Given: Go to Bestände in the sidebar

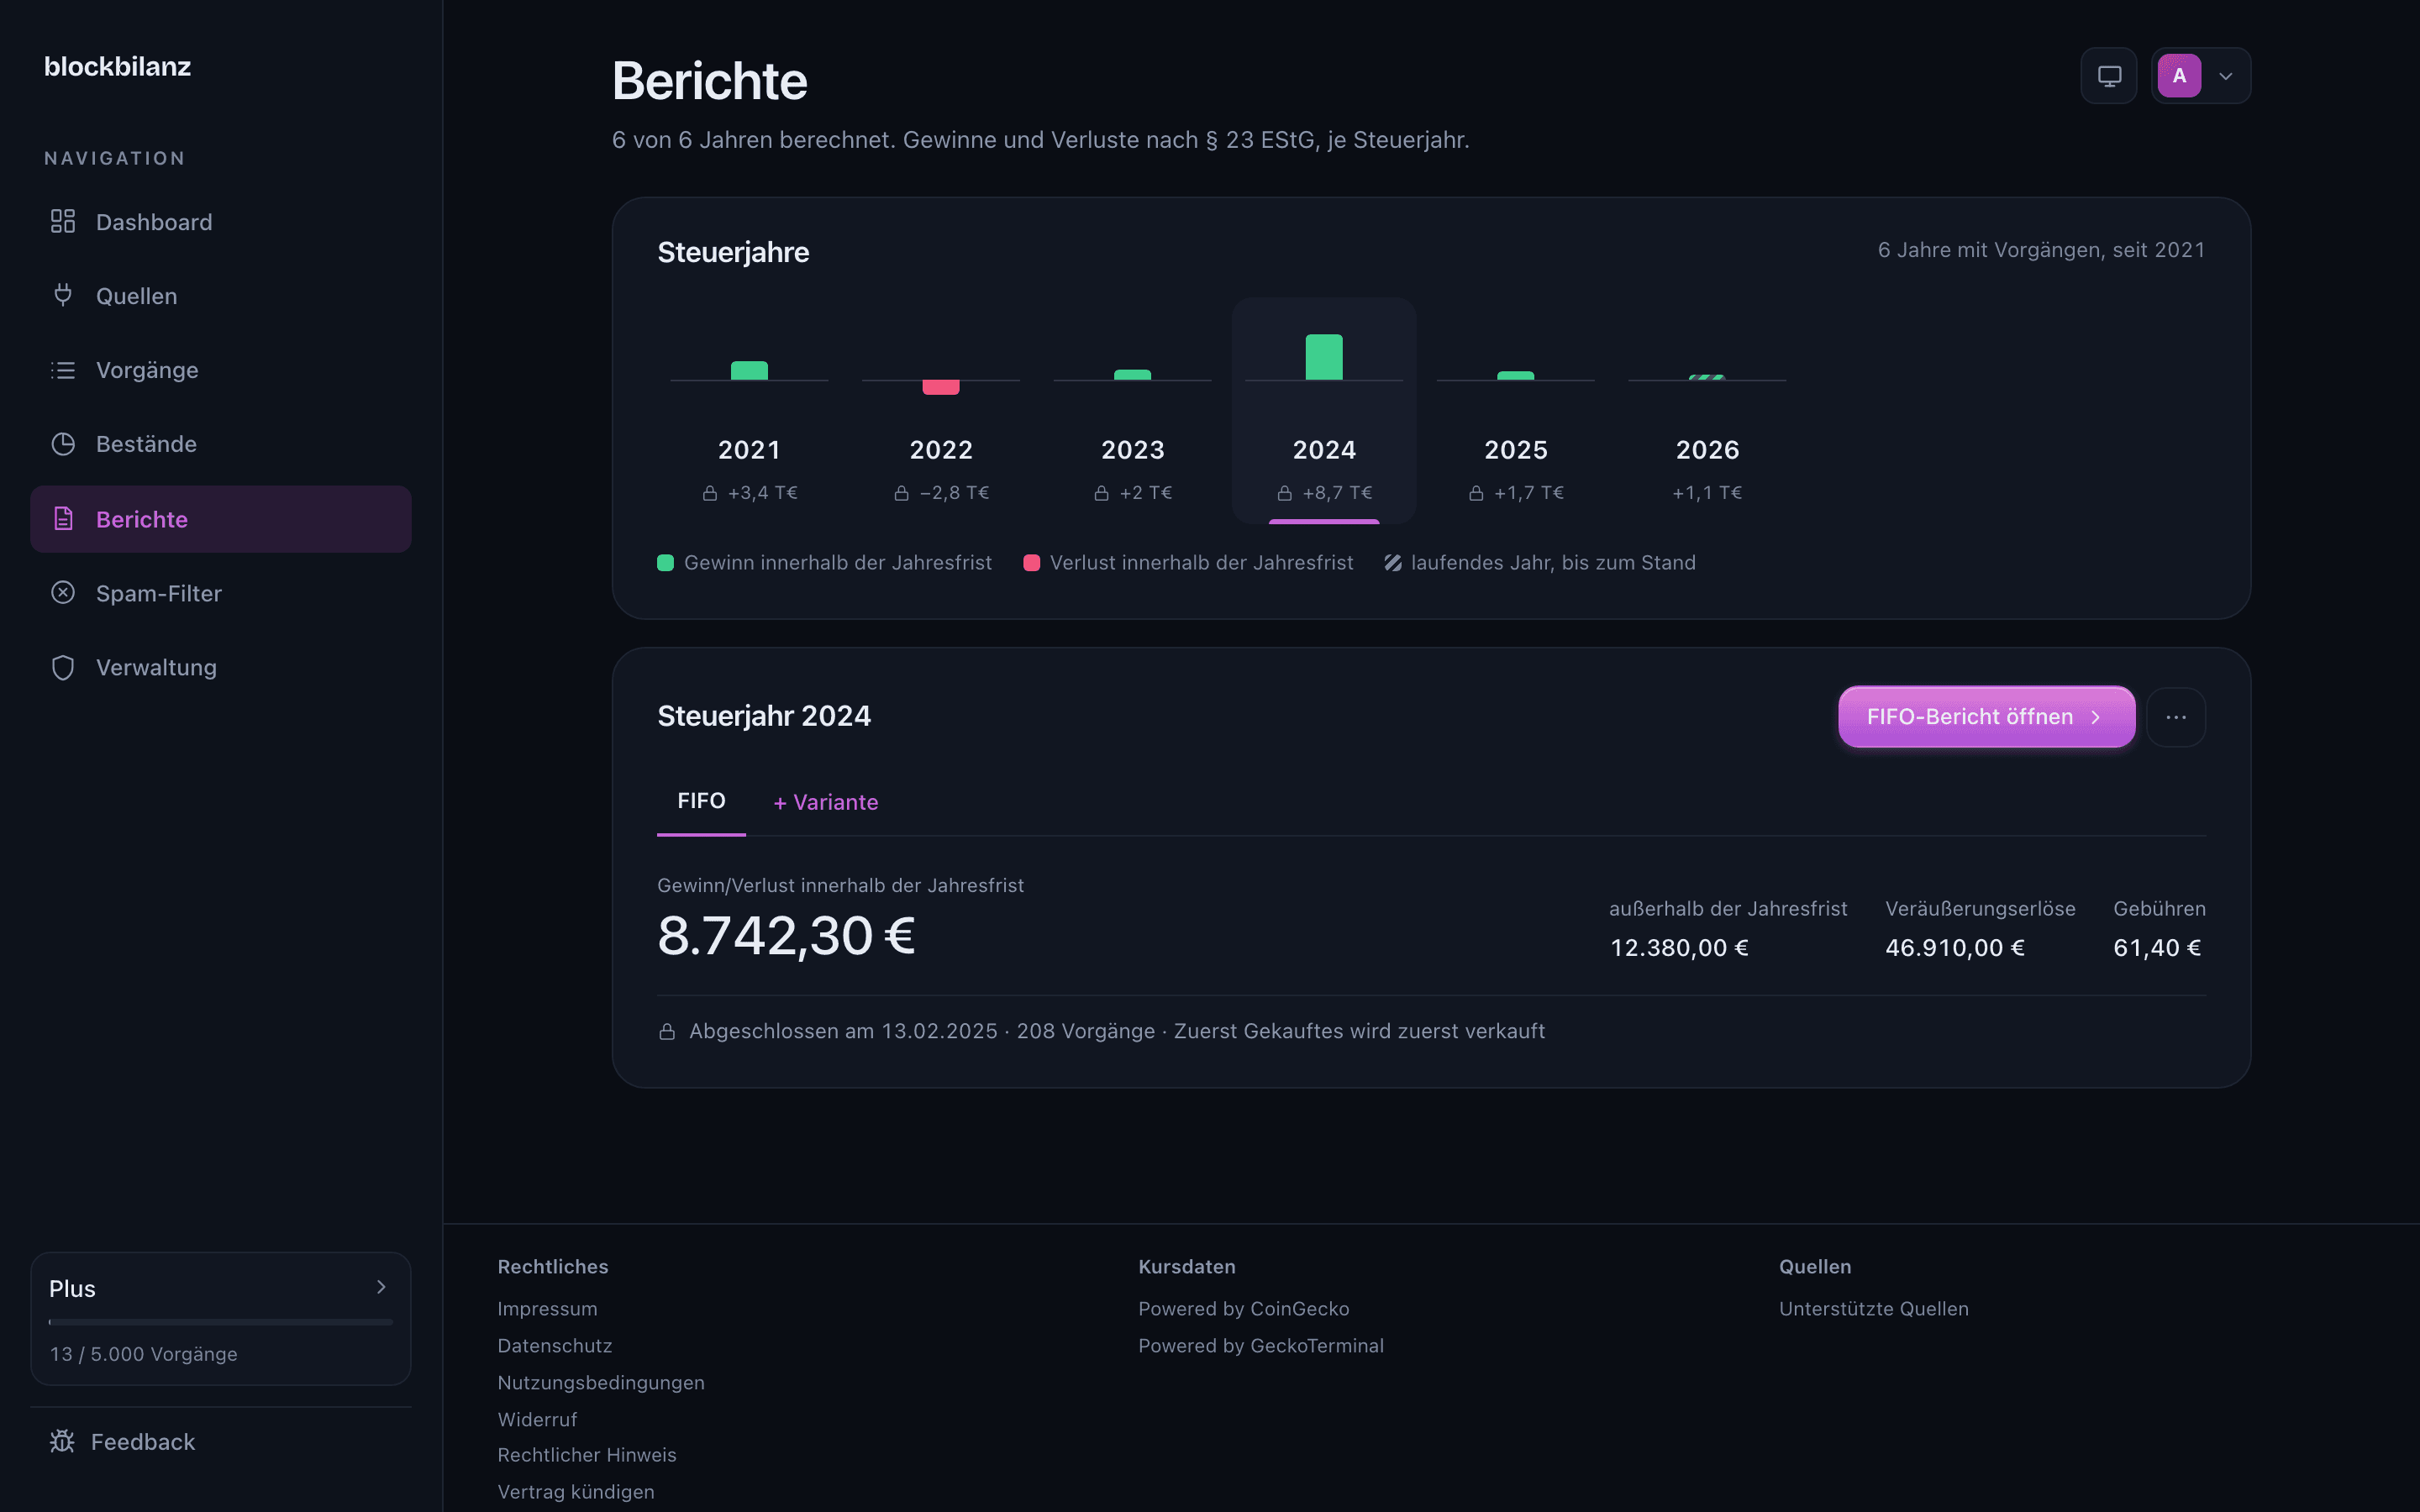Looking at the screenshot, I should pyautogui.click(x=221, y=444).
